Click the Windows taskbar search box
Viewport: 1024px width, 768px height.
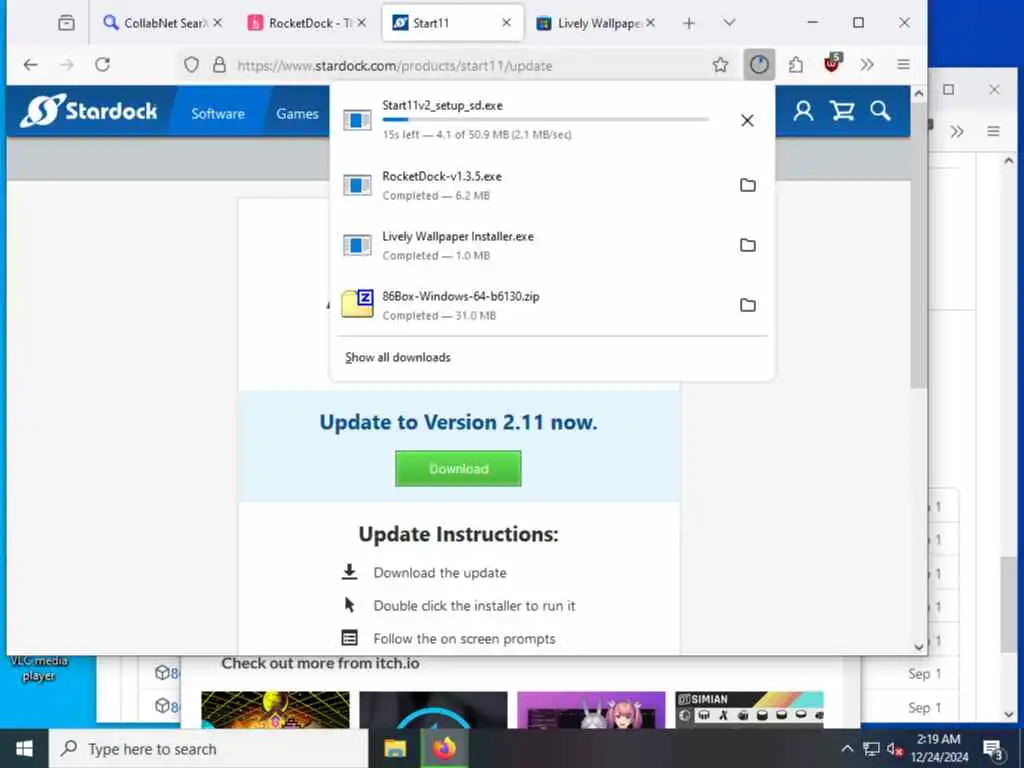[209, 749]
